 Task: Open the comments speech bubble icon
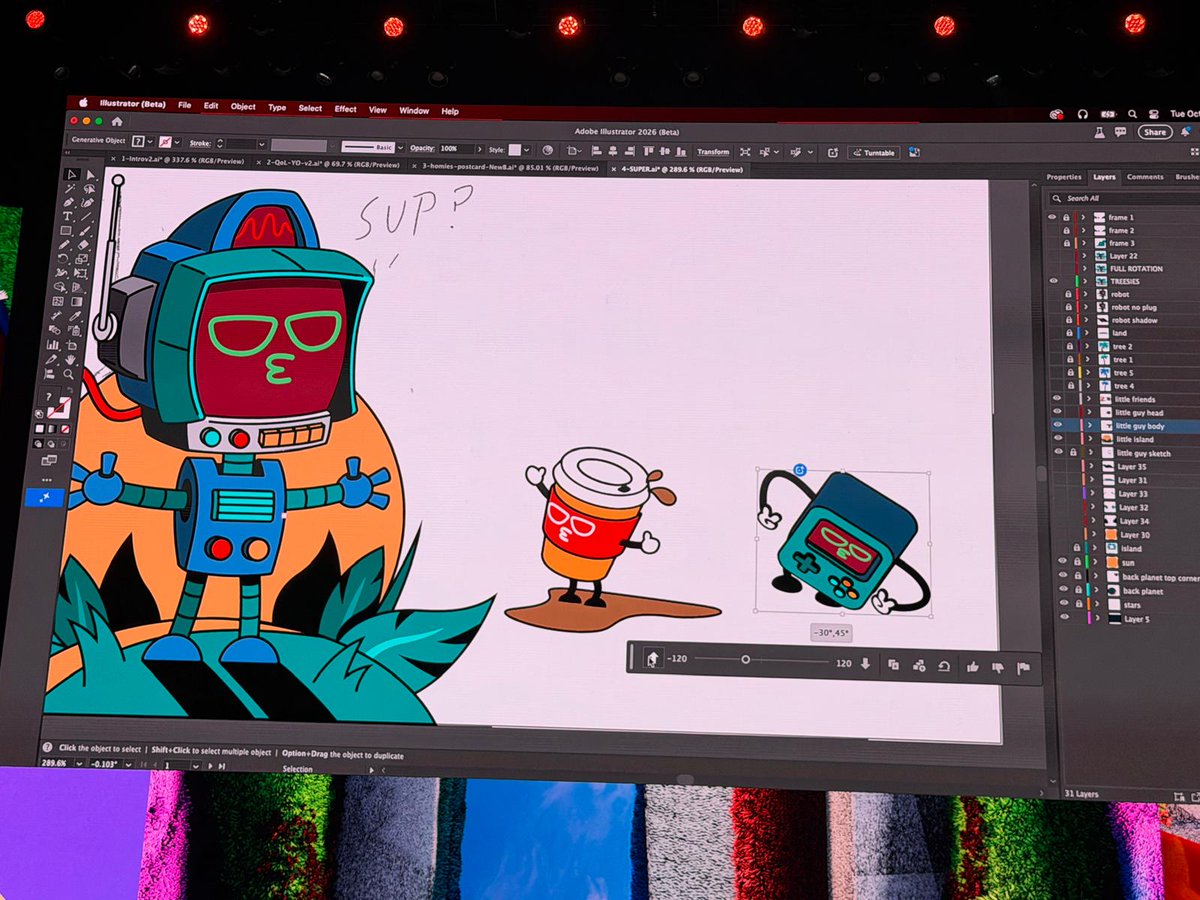[1120, 131]
